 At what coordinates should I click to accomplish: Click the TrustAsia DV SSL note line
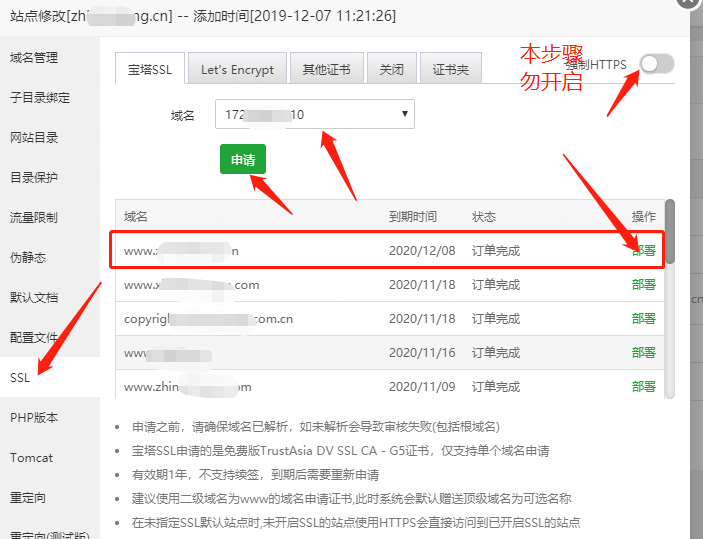(340, 451)
